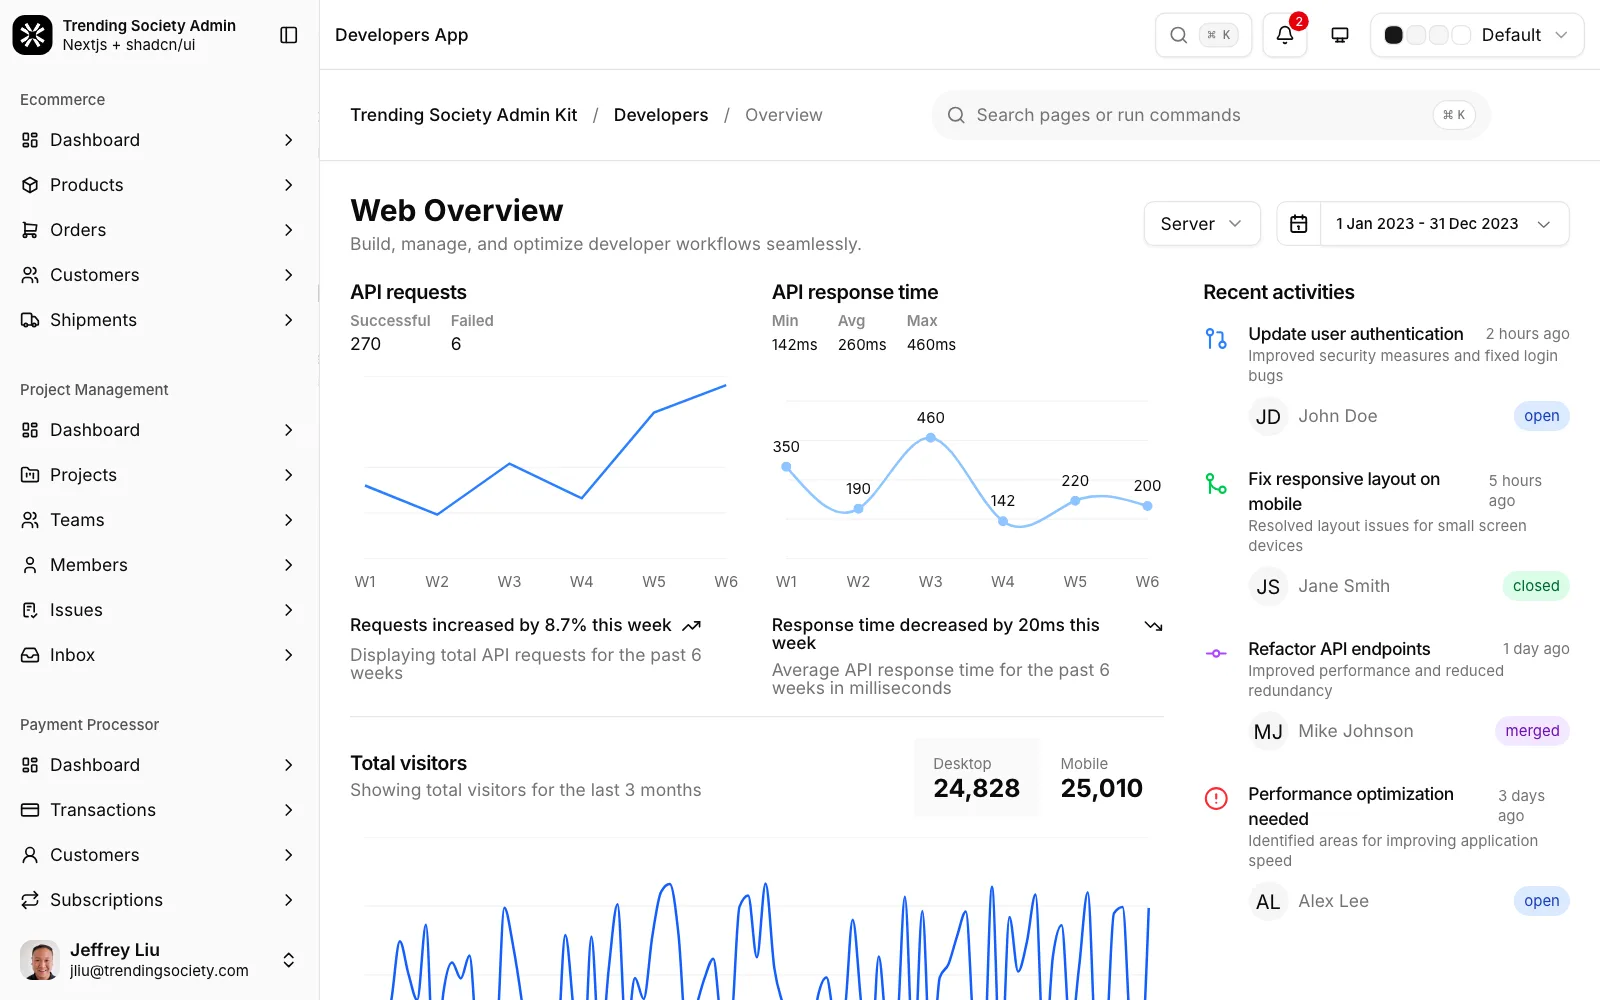Click the calendar icon in date picker
Image resolution: width=1600 pixels, height=1000 pixels.
click(x=1298, y=224)
